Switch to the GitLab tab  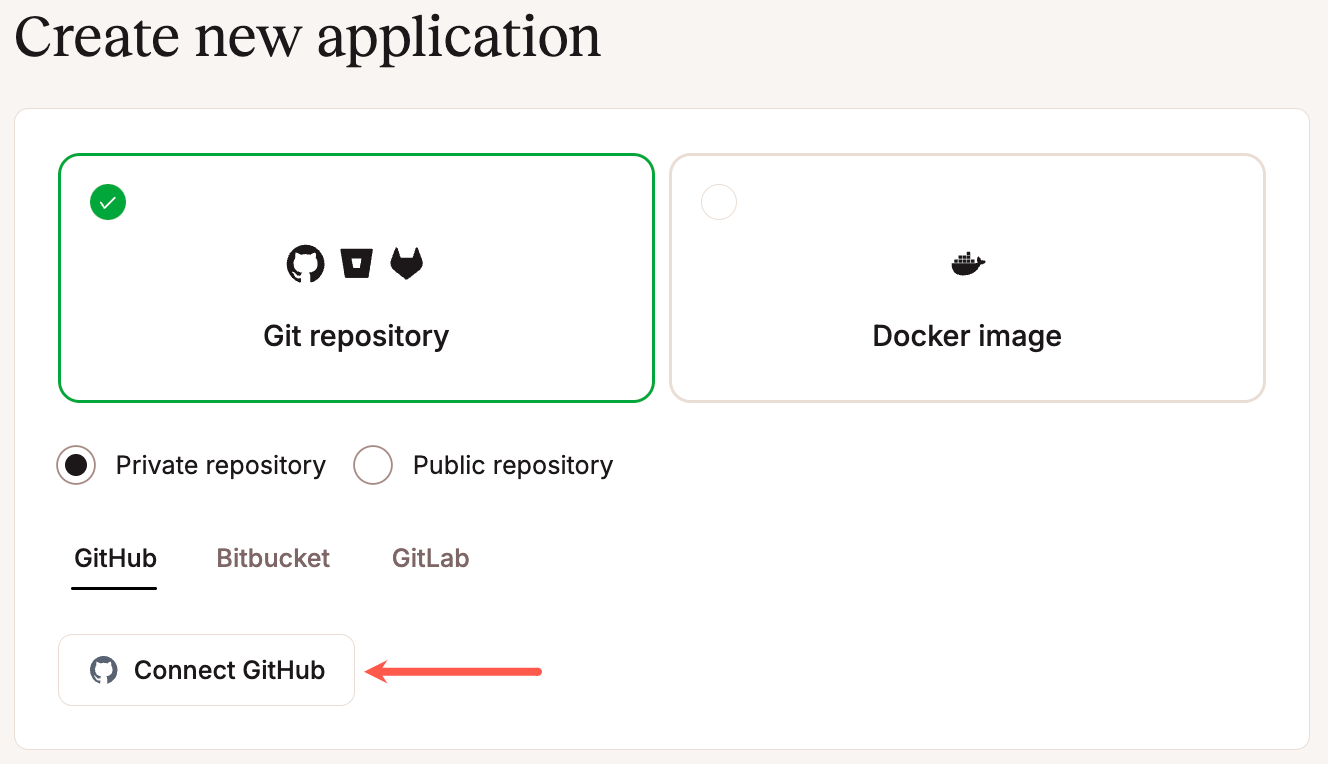(x=430, y=558)
